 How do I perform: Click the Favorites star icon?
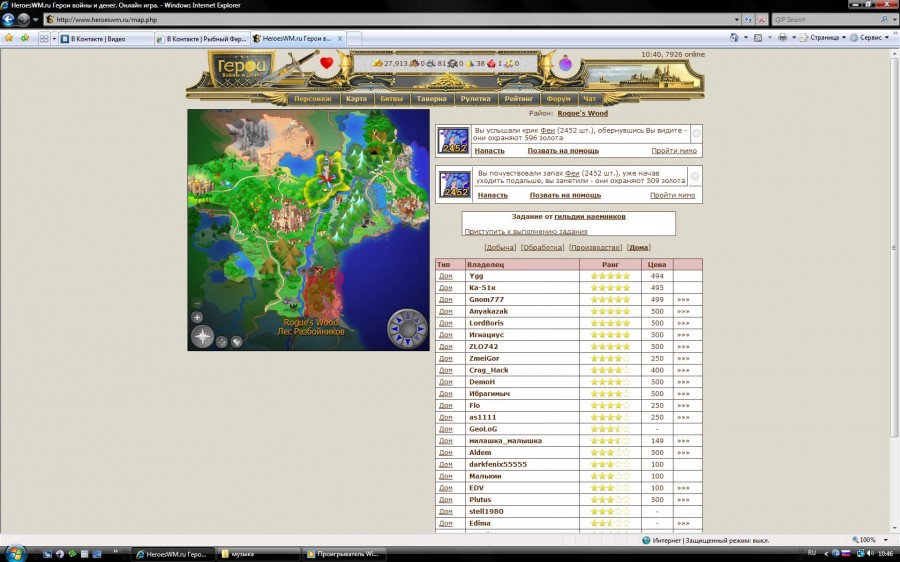pyautogui.click(x=9, y=38)
